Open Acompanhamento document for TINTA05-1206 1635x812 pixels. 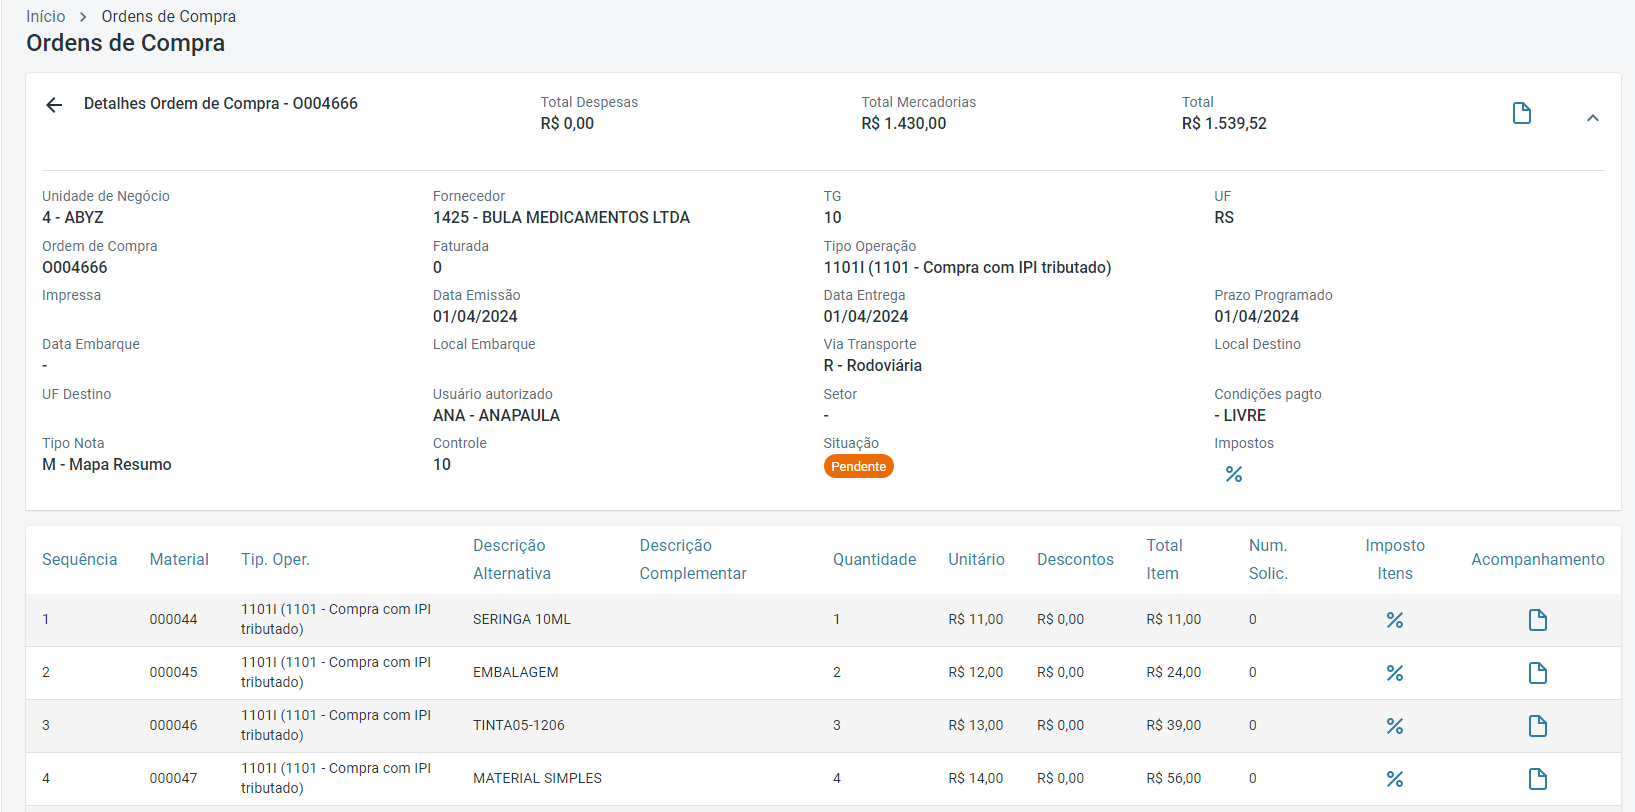(1537, 726)
